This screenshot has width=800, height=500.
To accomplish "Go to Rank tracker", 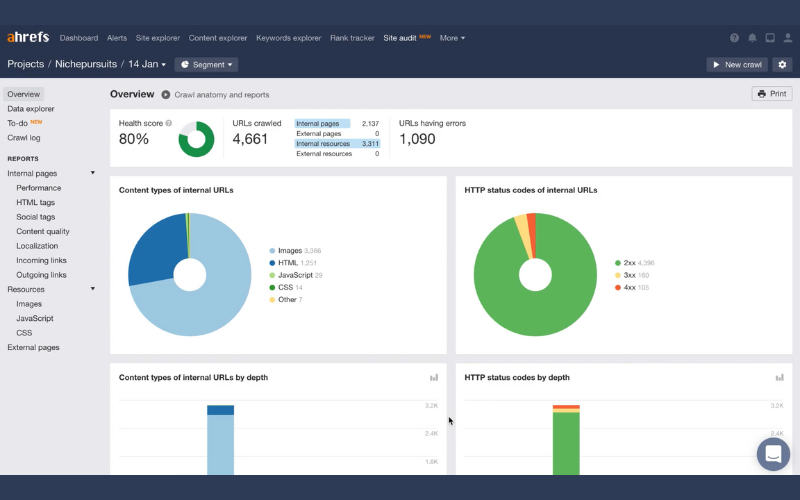I will pos(352,38).
